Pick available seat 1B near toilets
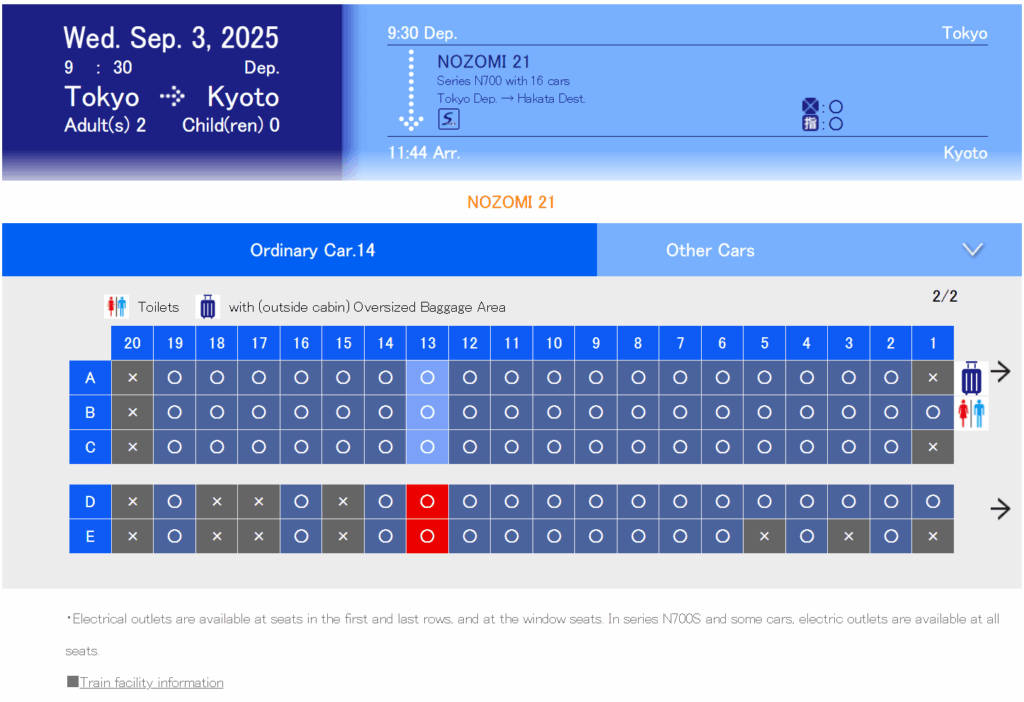1024x702 pixels. (x=933, y=412)
